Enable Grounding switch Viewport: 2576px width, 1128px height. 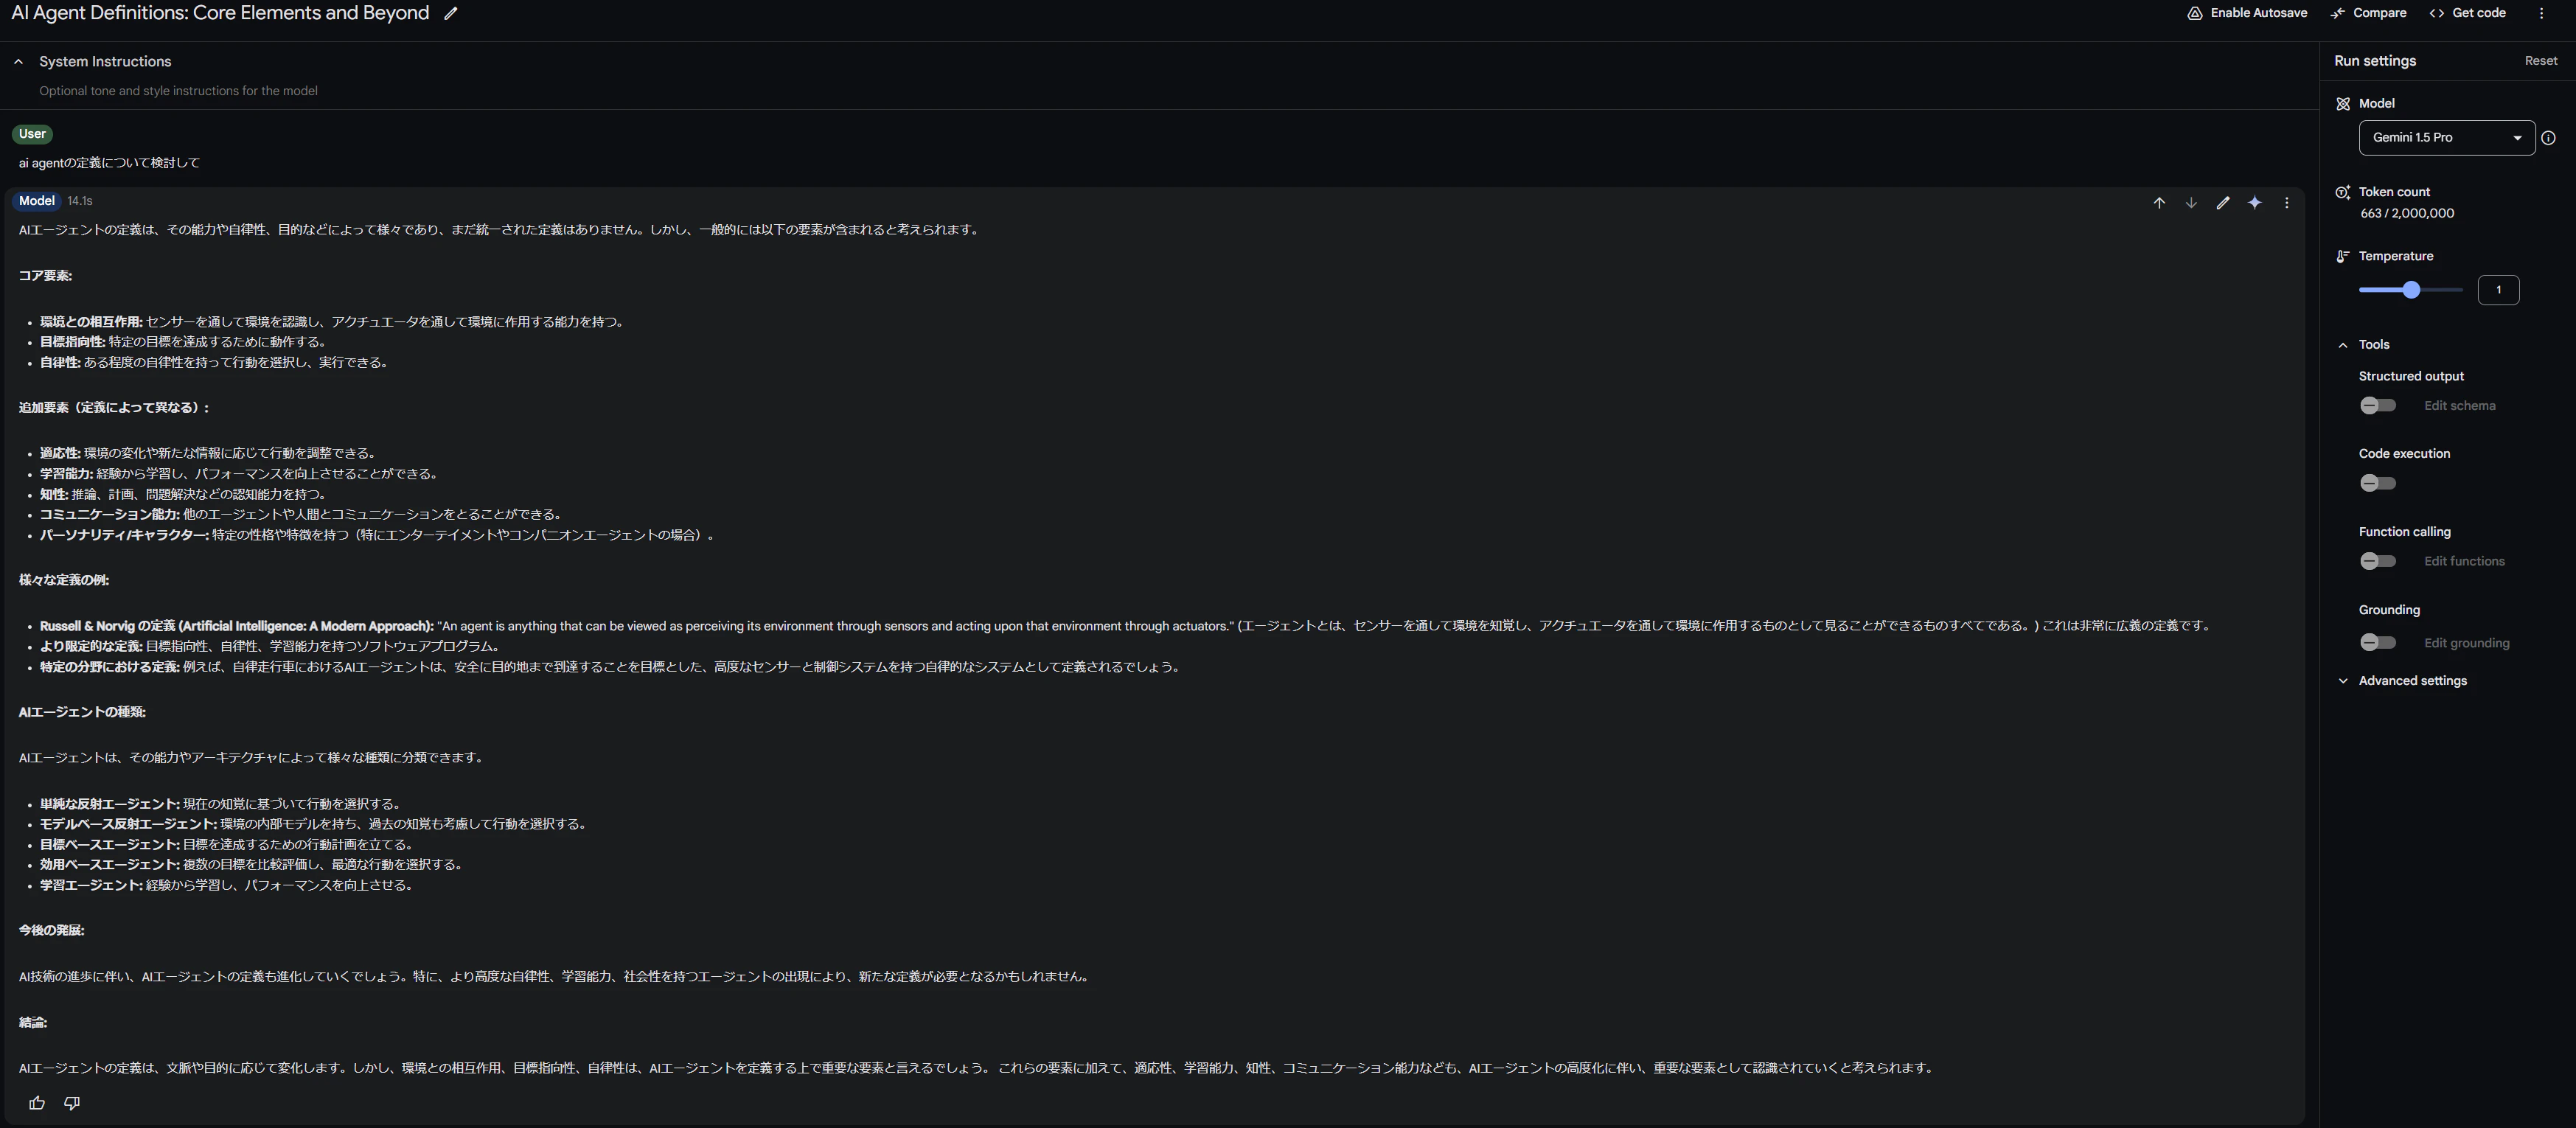(x=2378, y=642)
